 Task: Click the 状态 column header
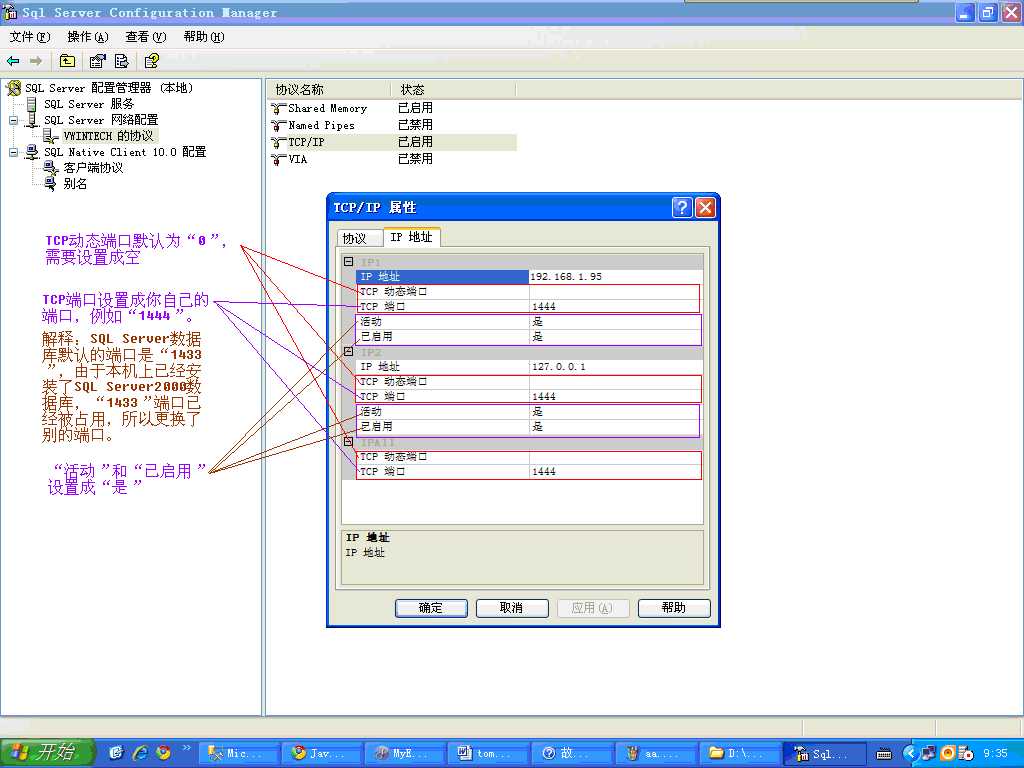coord(453,89)
